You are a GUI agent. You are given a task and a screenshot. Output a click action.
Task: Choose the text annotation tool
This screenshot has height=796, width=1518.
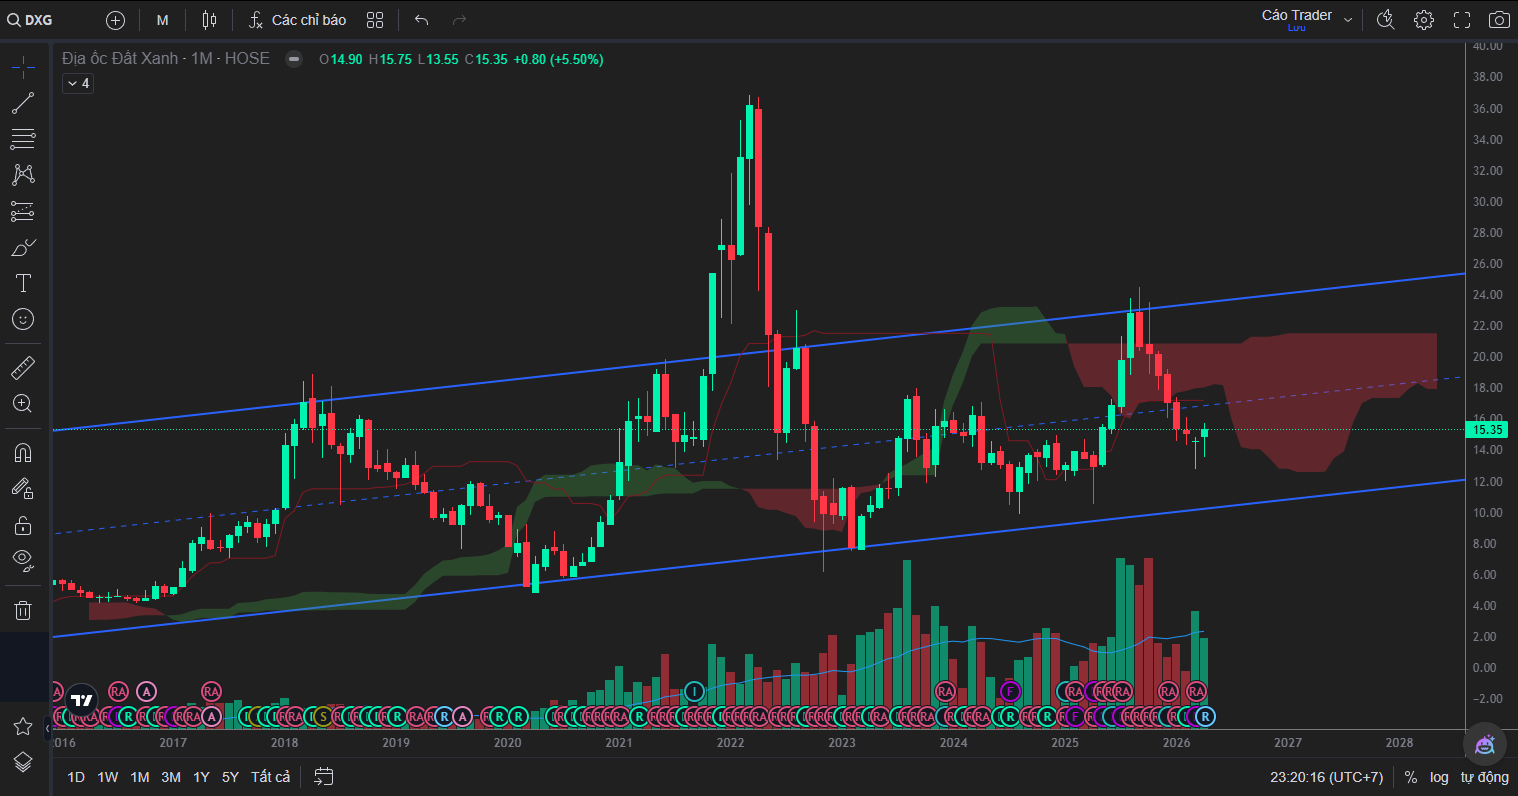click(x=23, y=283)
